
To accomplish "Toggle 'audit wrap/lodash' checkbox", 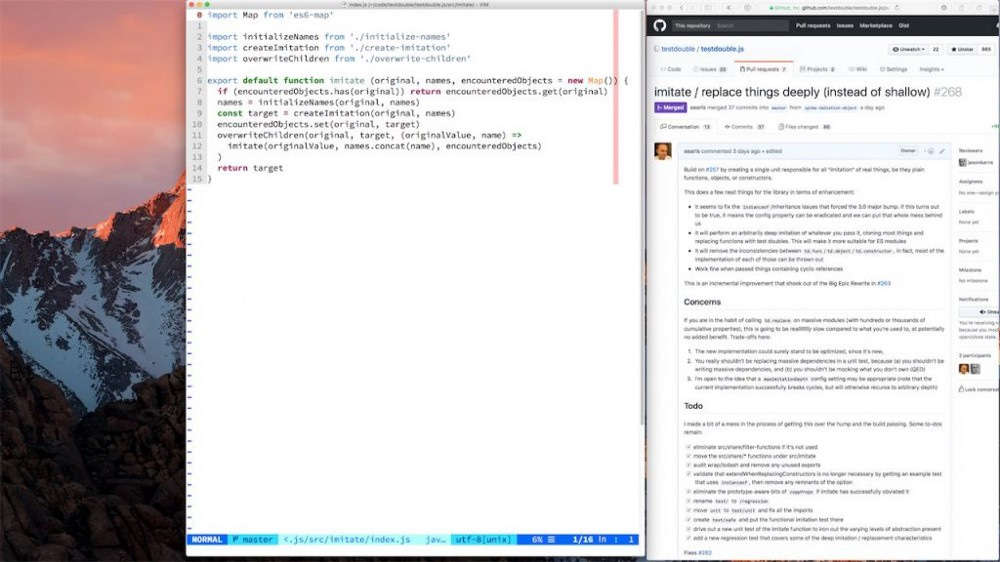I will [688, 465].
